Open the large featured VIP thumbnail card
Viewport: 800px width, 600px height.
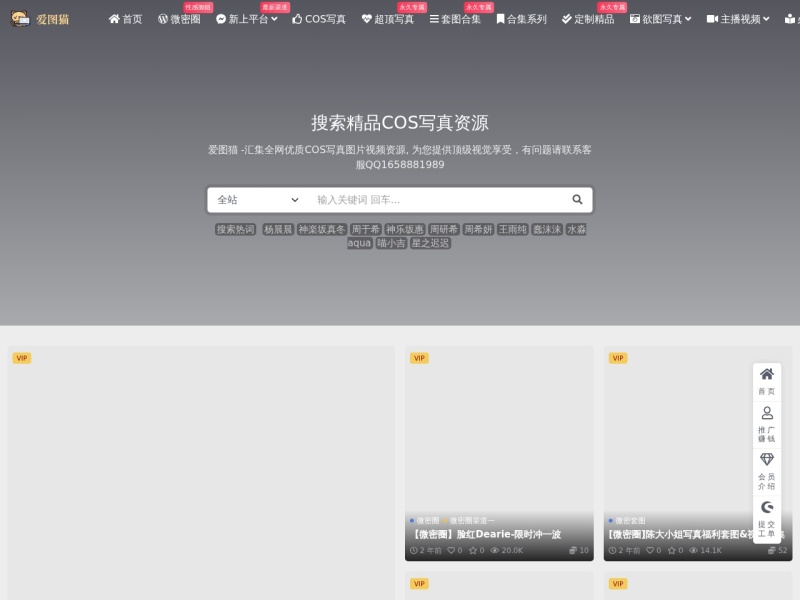201,472
